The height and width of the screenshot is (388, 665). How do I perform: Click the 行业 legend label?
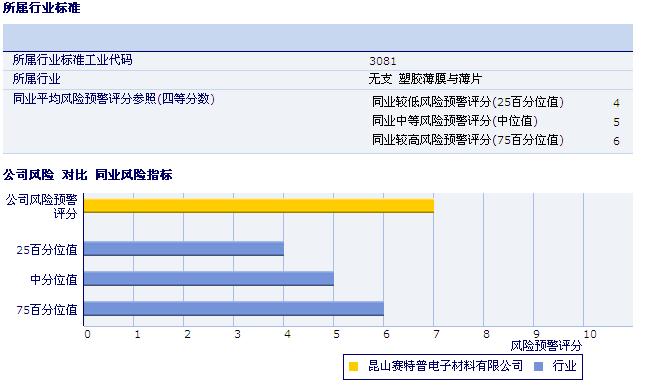pyautogui.click(x=564, y=366)
